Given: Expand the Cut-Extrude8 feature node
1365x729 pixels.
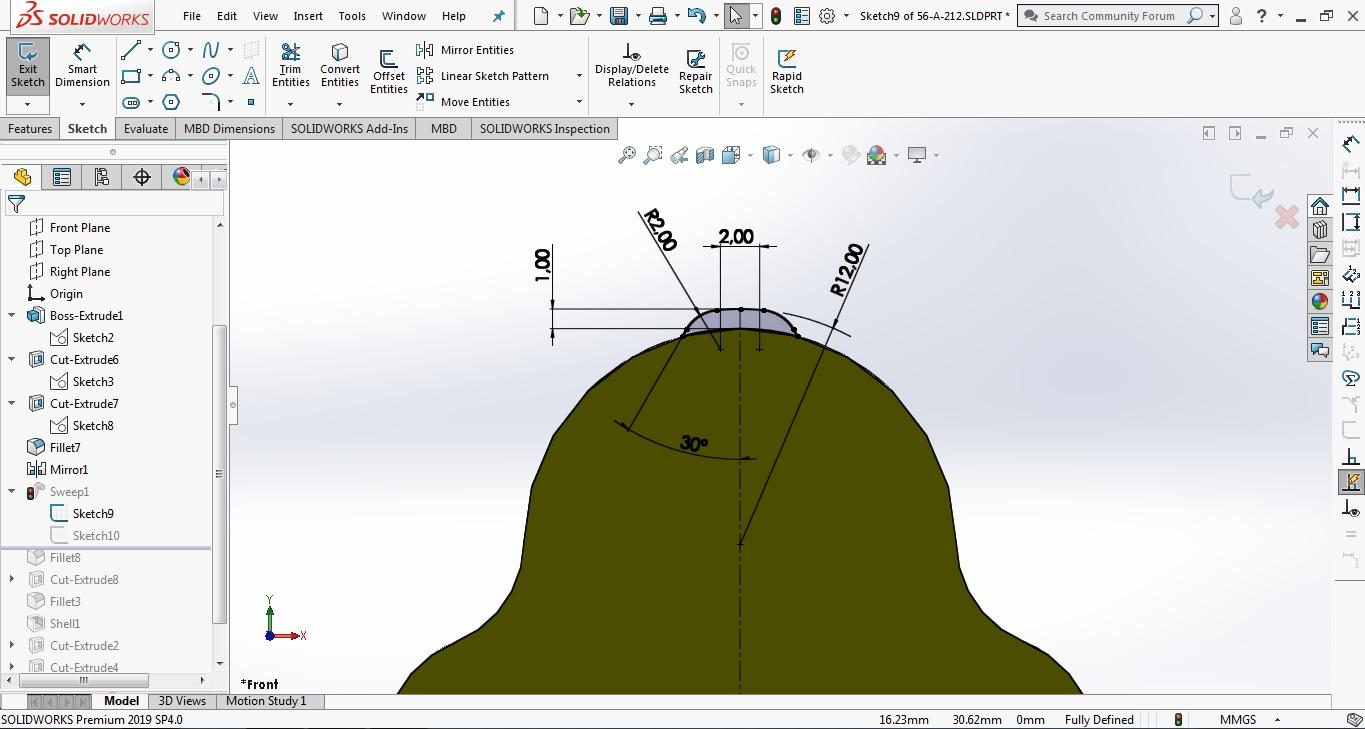Looking at the screenshot, I should pyautogui.click(x=12, y=580).
